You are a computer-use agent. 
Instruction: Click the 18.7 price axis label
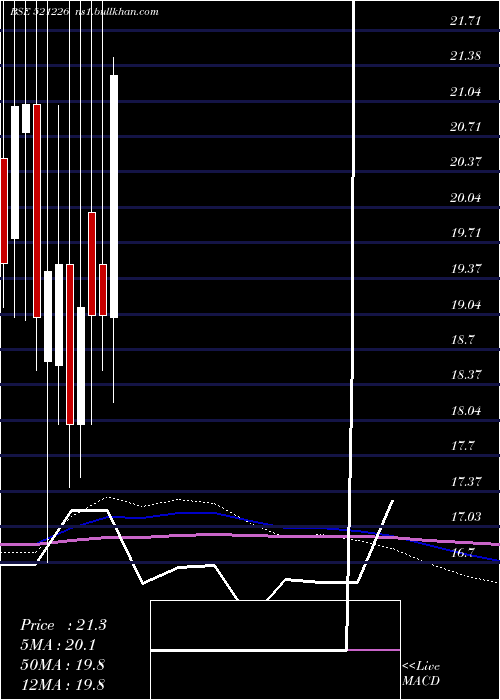[462, 339]
